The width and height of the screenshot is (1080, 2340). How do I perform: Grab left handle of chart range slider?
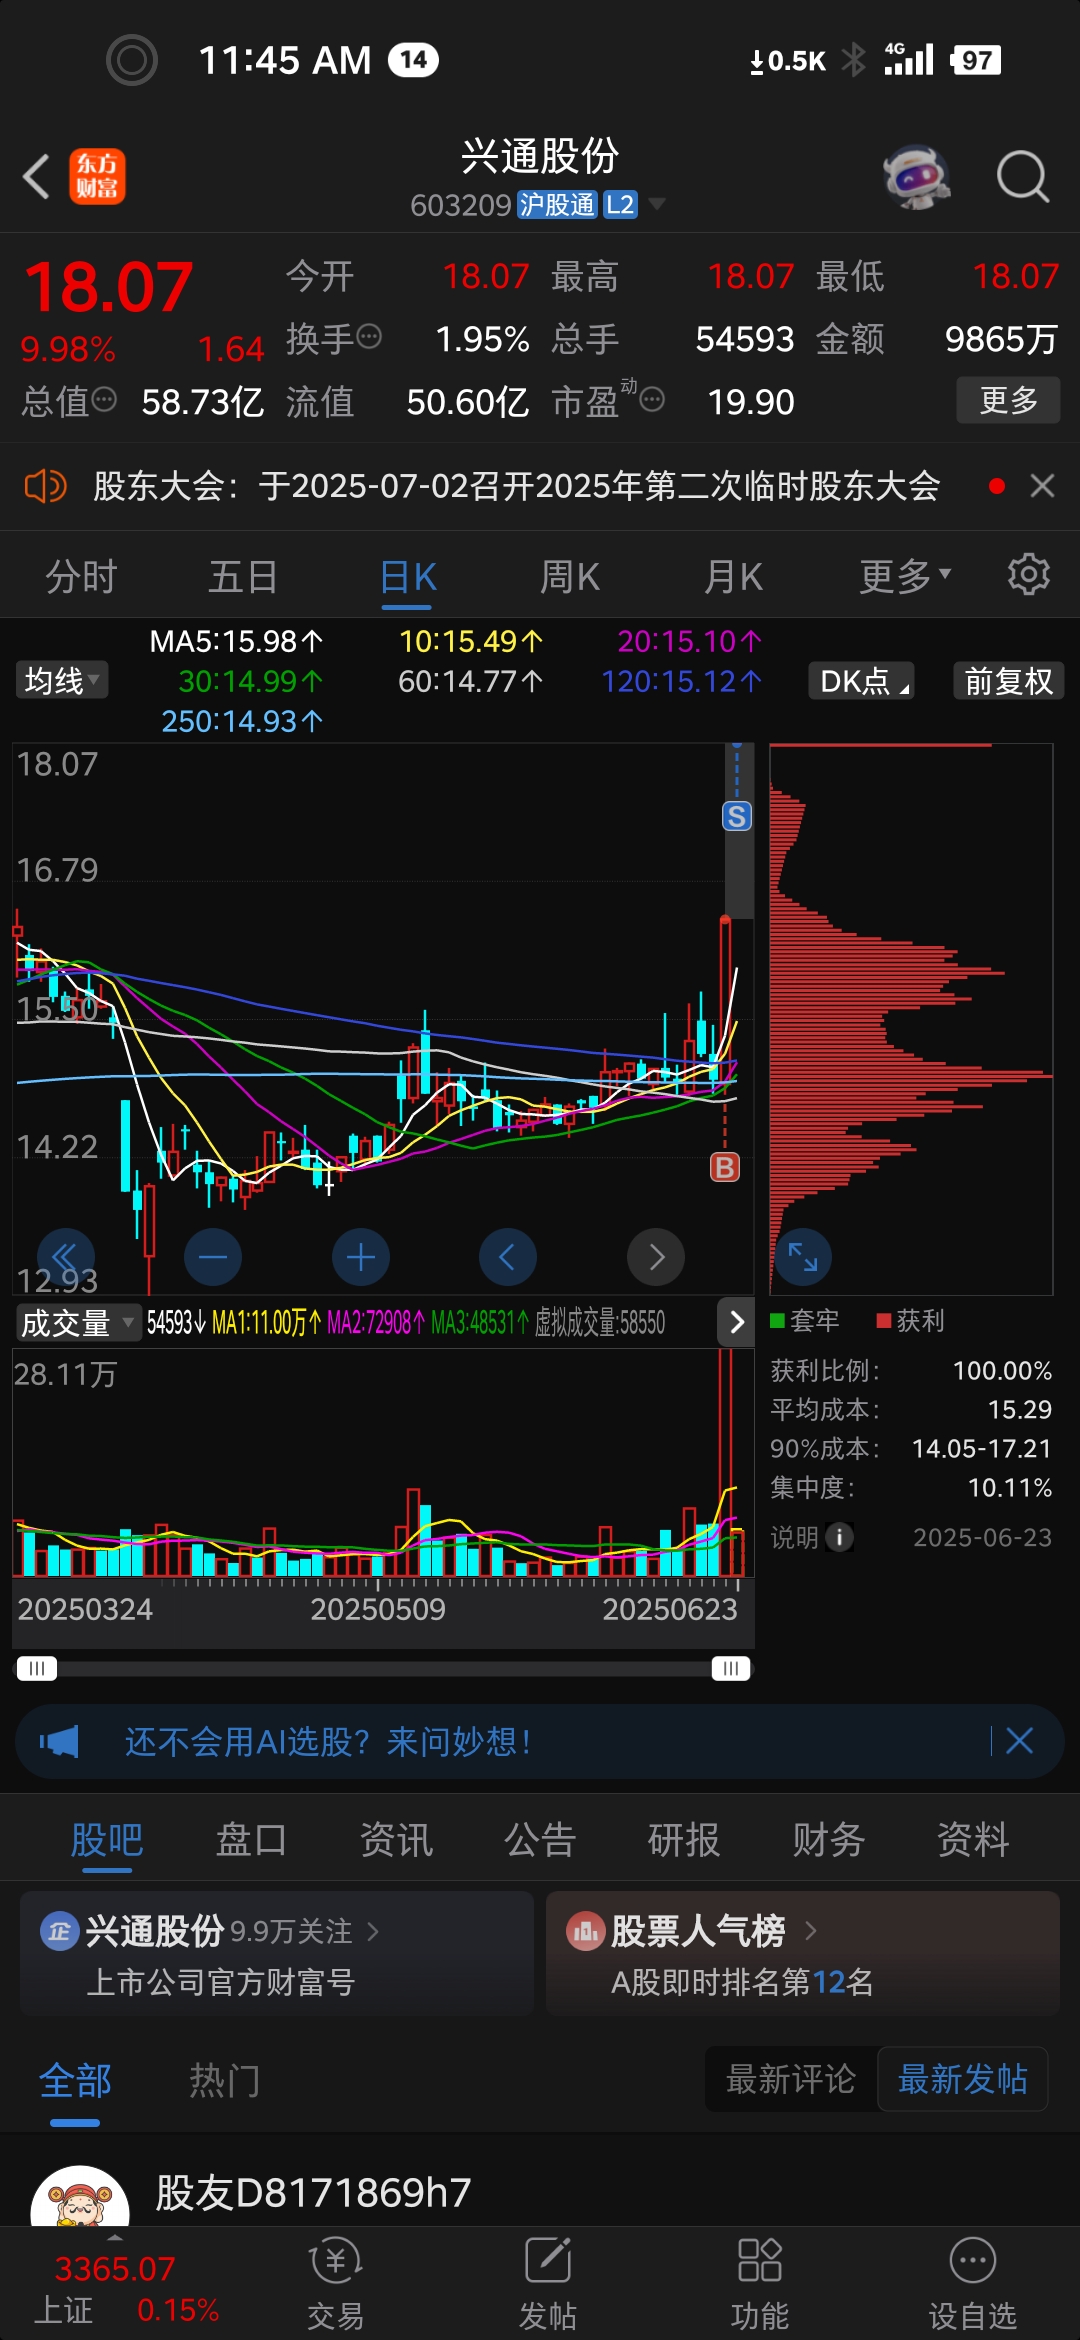pyautogui.click(x=37, y=1668)
